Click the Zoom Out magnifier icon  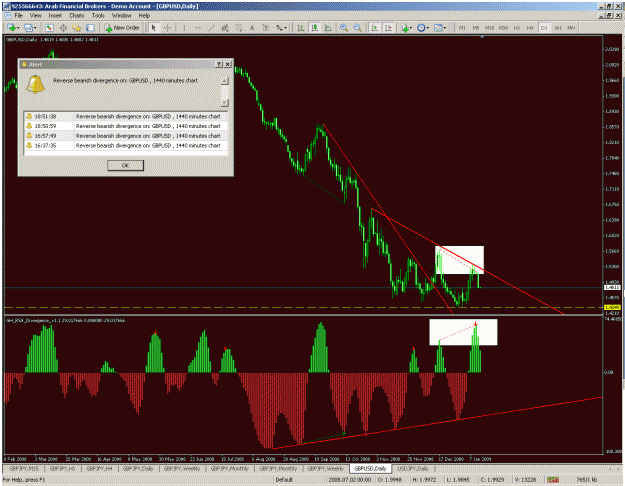click(358, 28)
